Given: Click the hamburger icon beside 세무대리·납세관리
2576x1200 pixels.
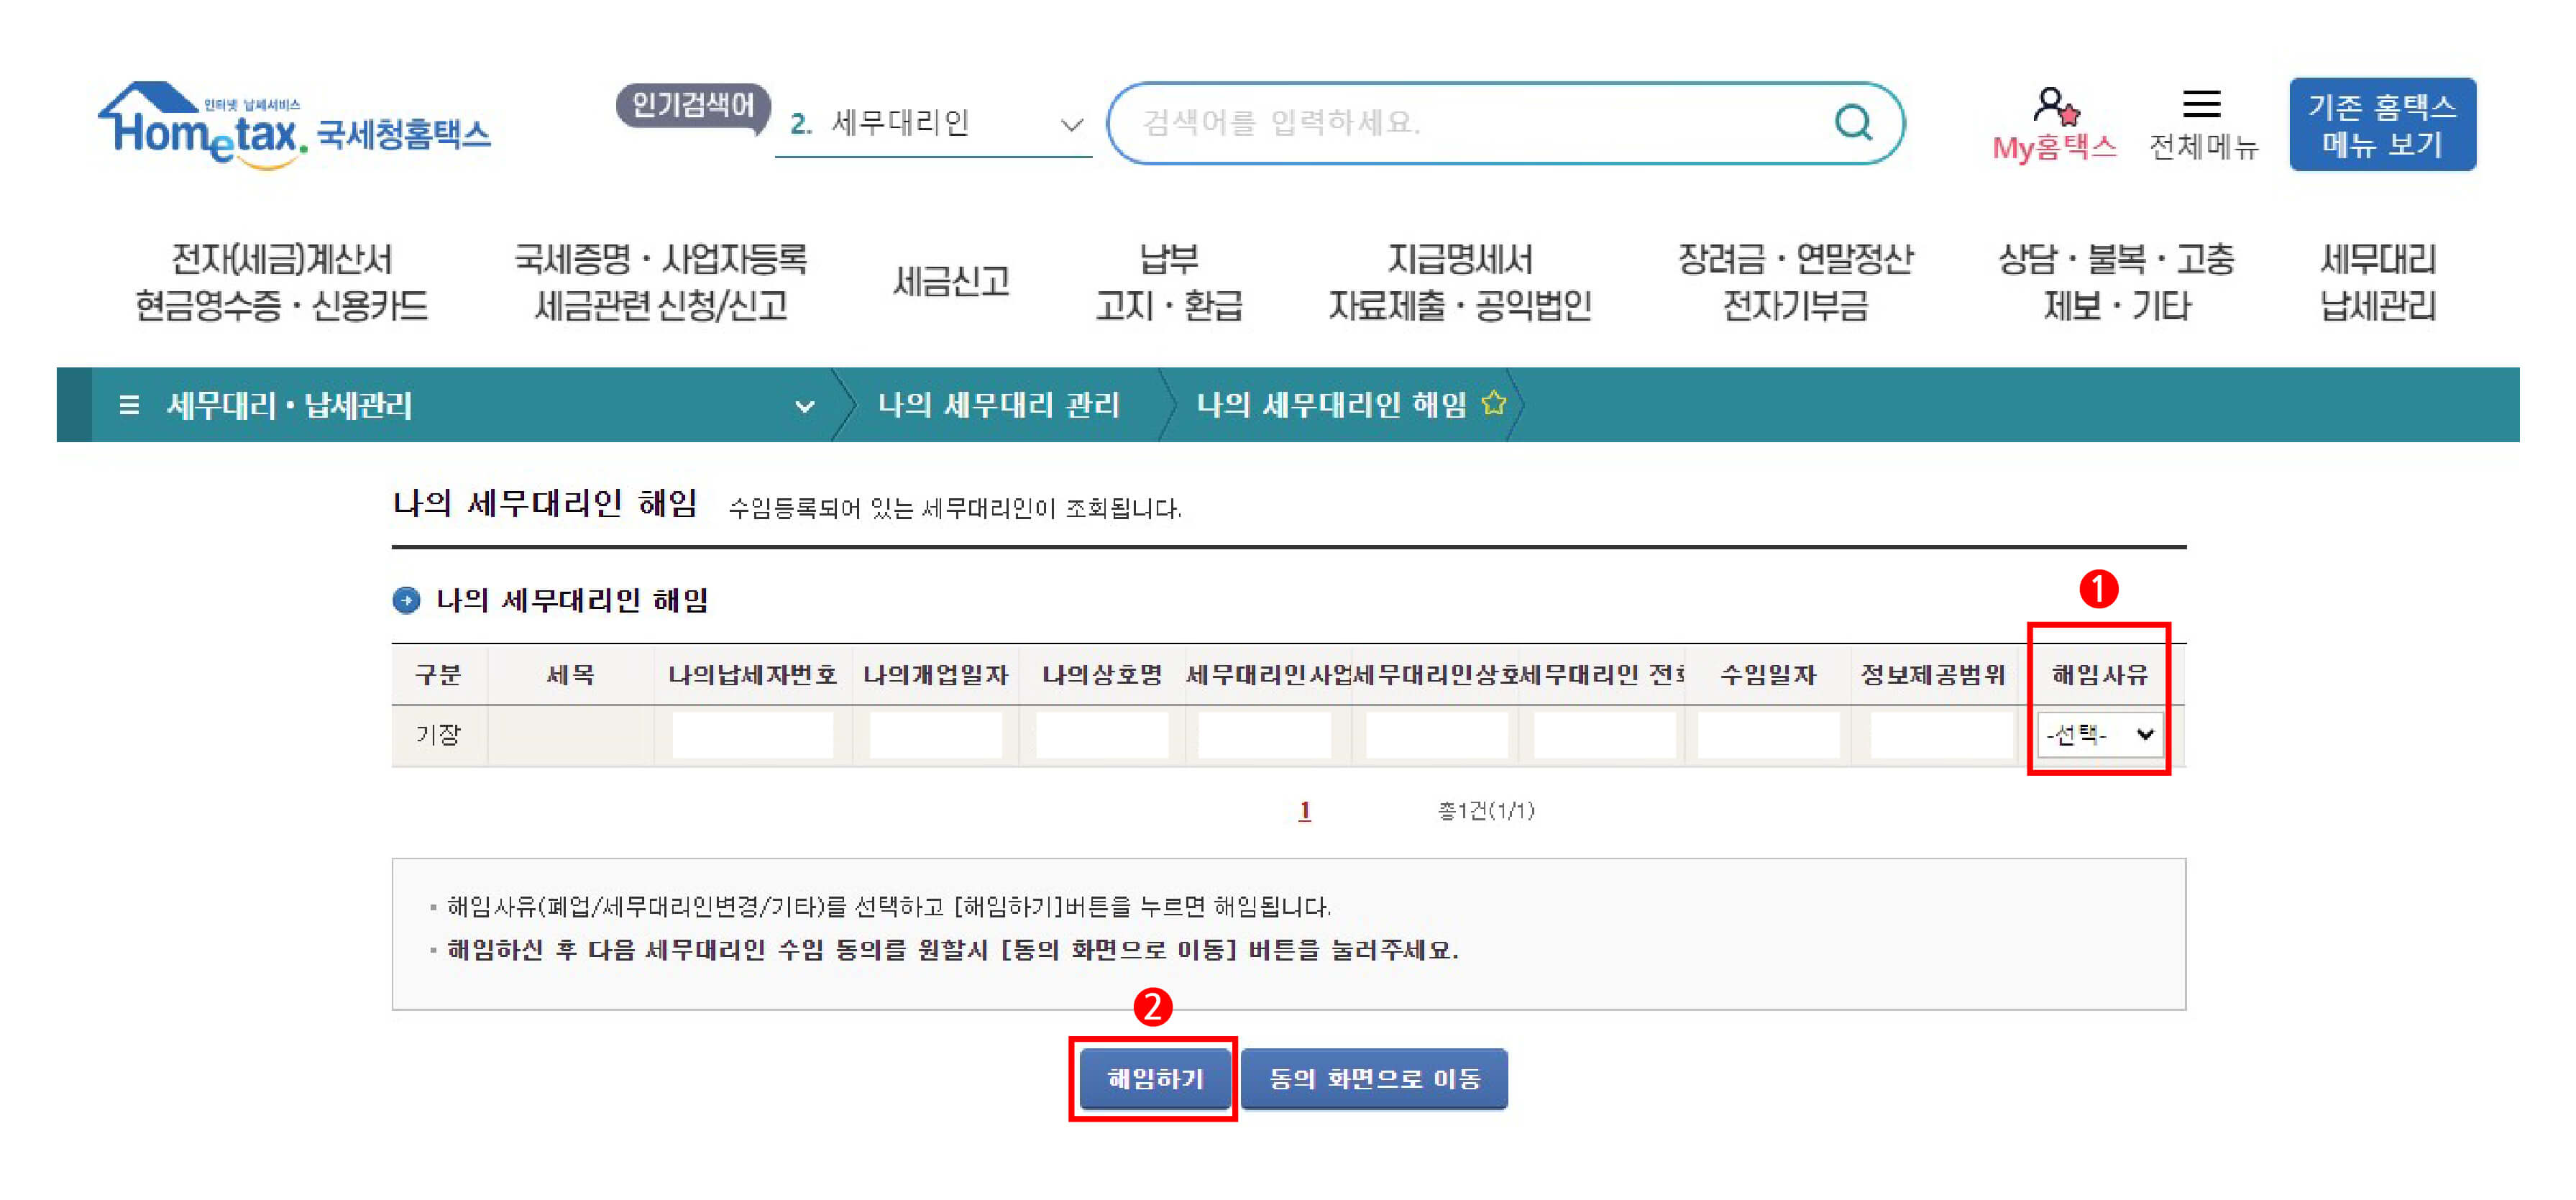Looking at the screenshot, I should click(x=129, y=405).
